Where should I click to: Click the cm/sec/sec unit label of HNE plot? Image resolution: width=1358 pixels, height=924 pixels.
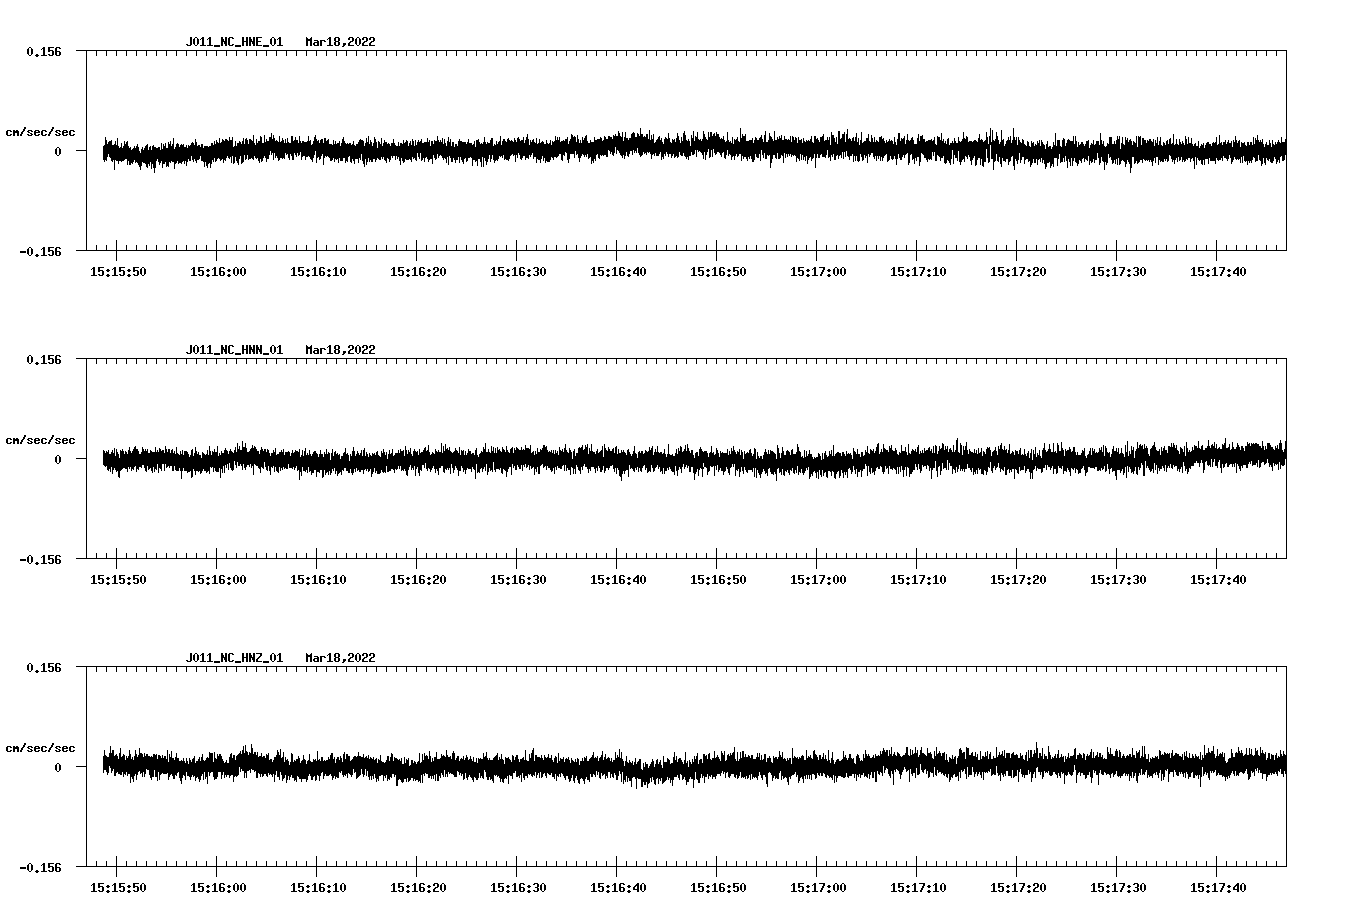(40, 132)
